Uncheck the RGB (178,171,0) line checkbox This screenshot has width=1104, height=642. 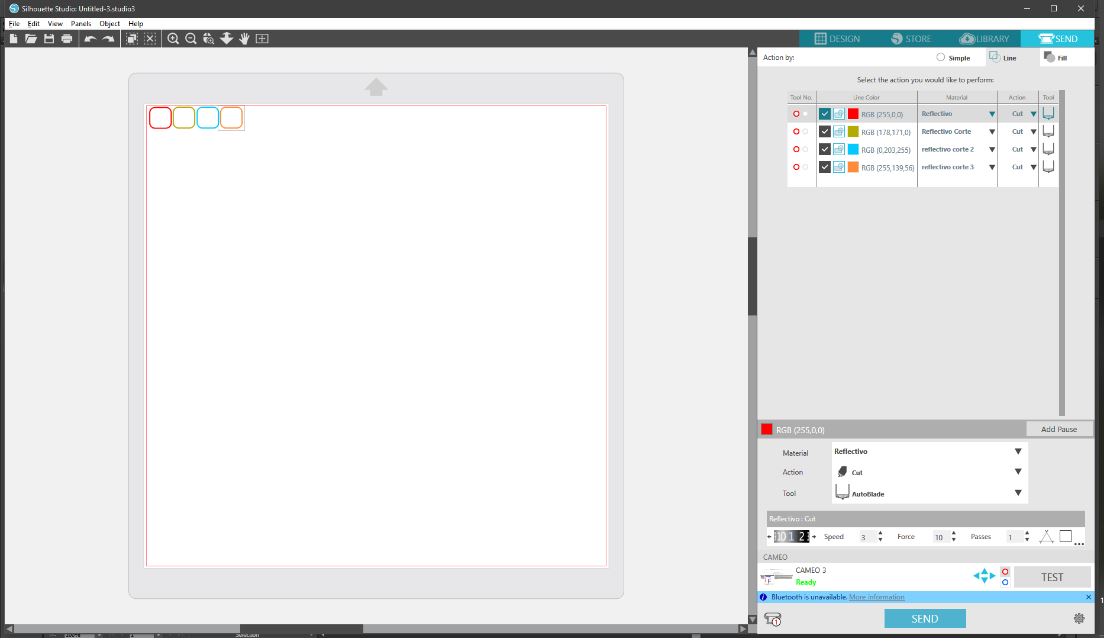pyautogui.click(x=824, y=131)
